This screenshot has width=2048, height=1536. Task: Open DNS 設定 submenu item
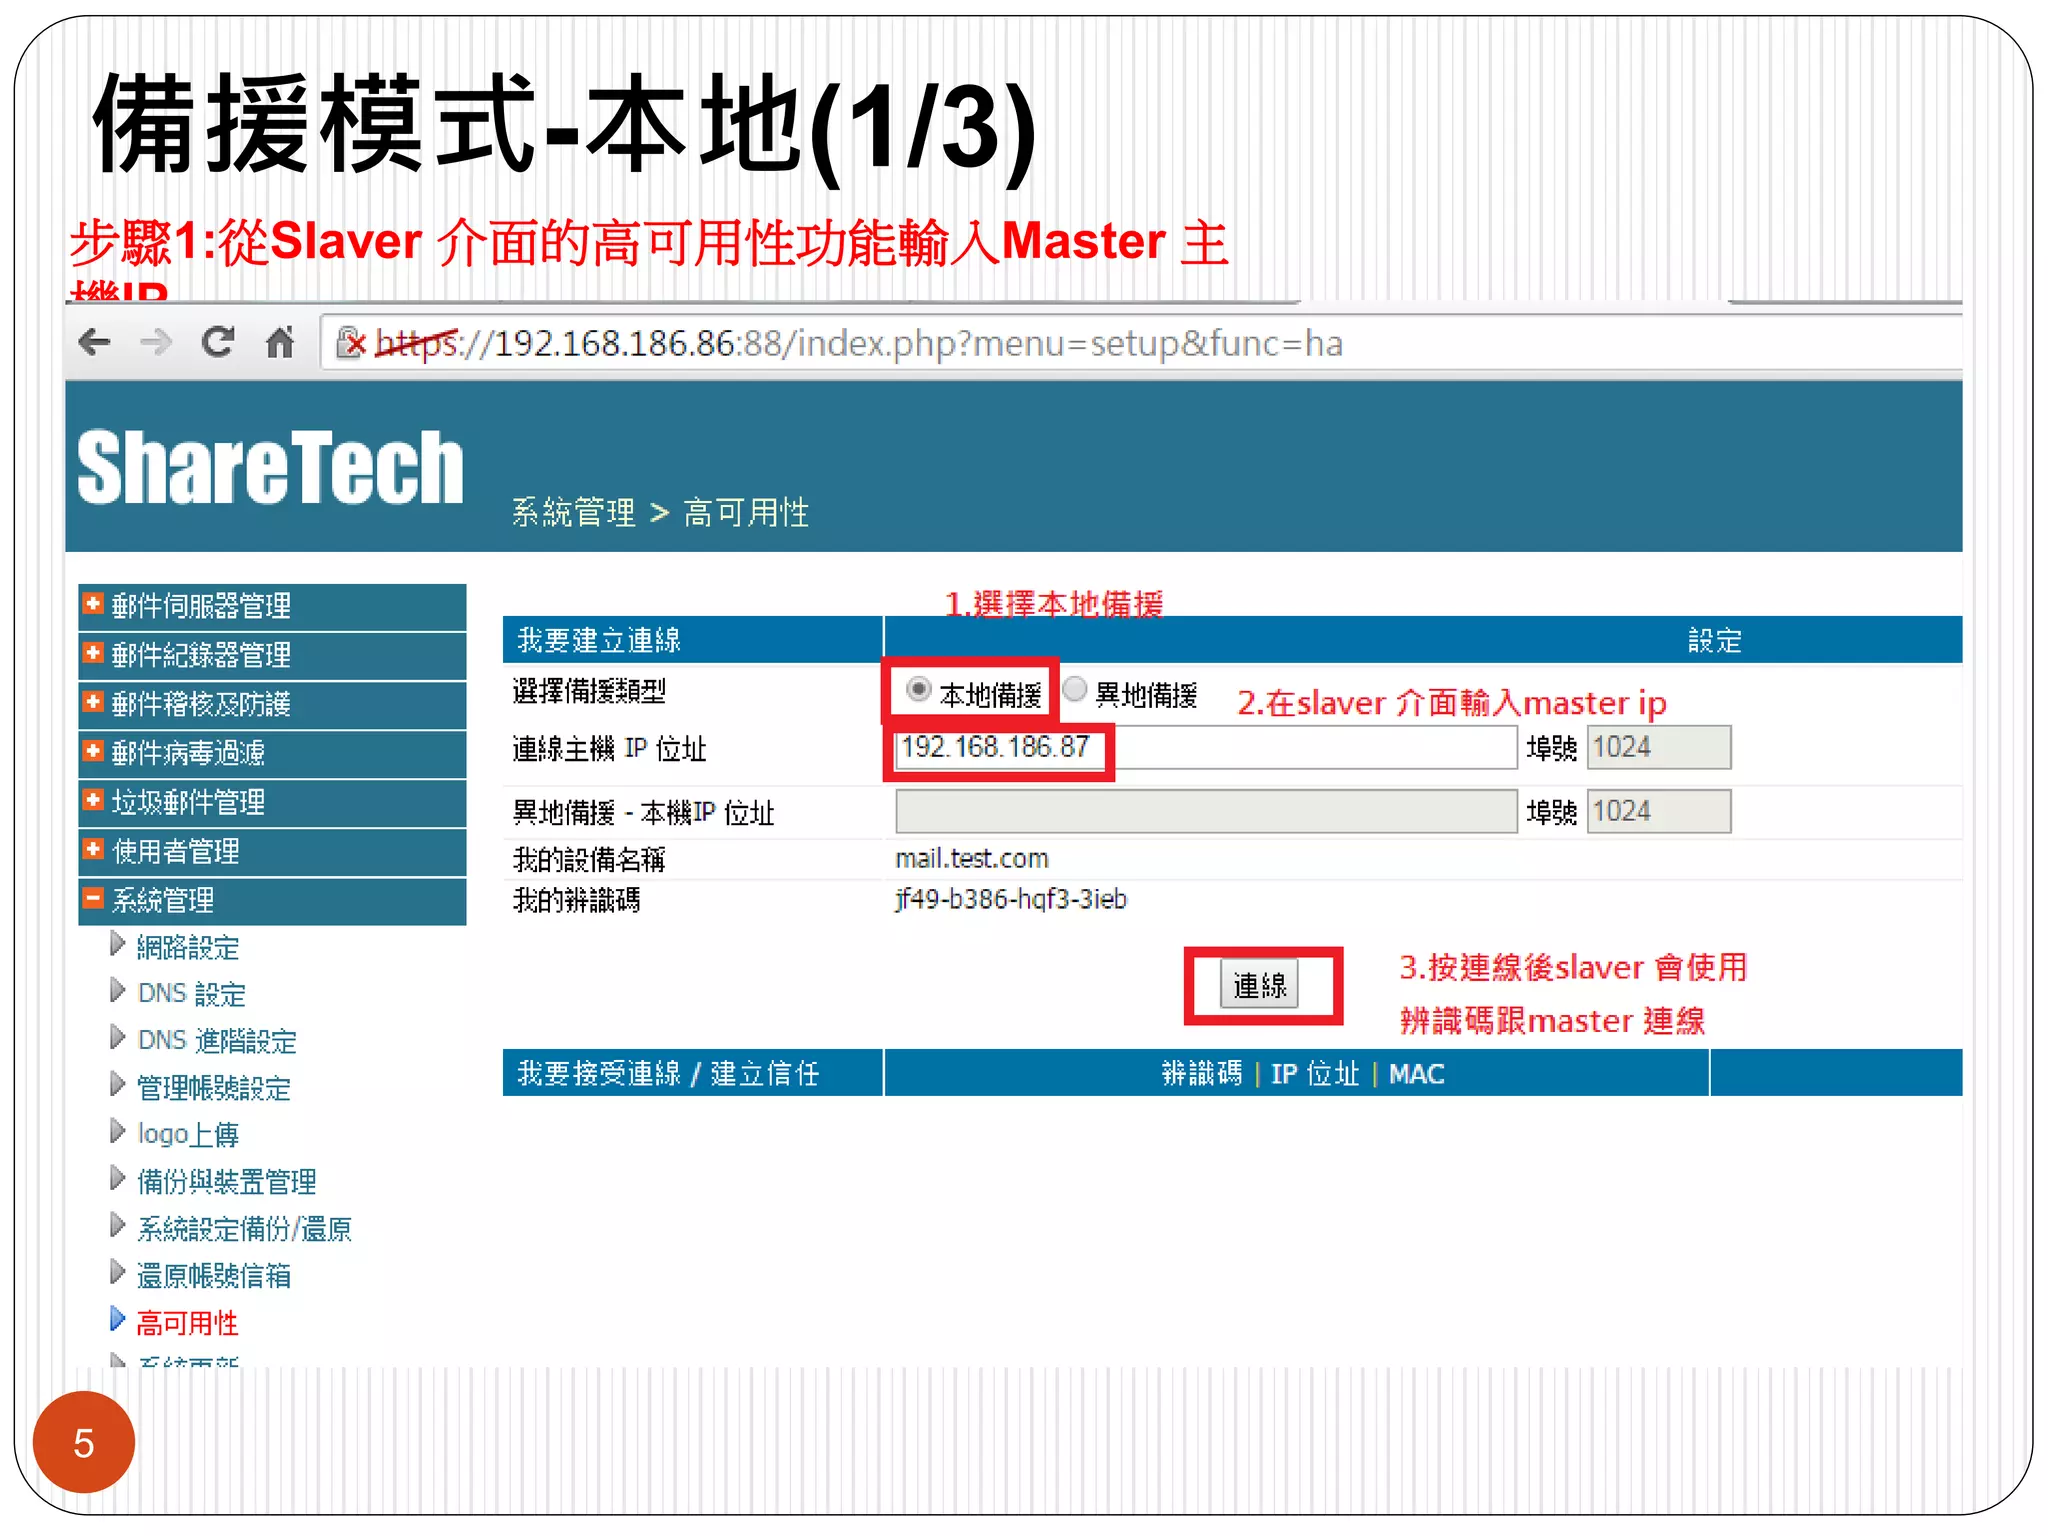[192, 994]
